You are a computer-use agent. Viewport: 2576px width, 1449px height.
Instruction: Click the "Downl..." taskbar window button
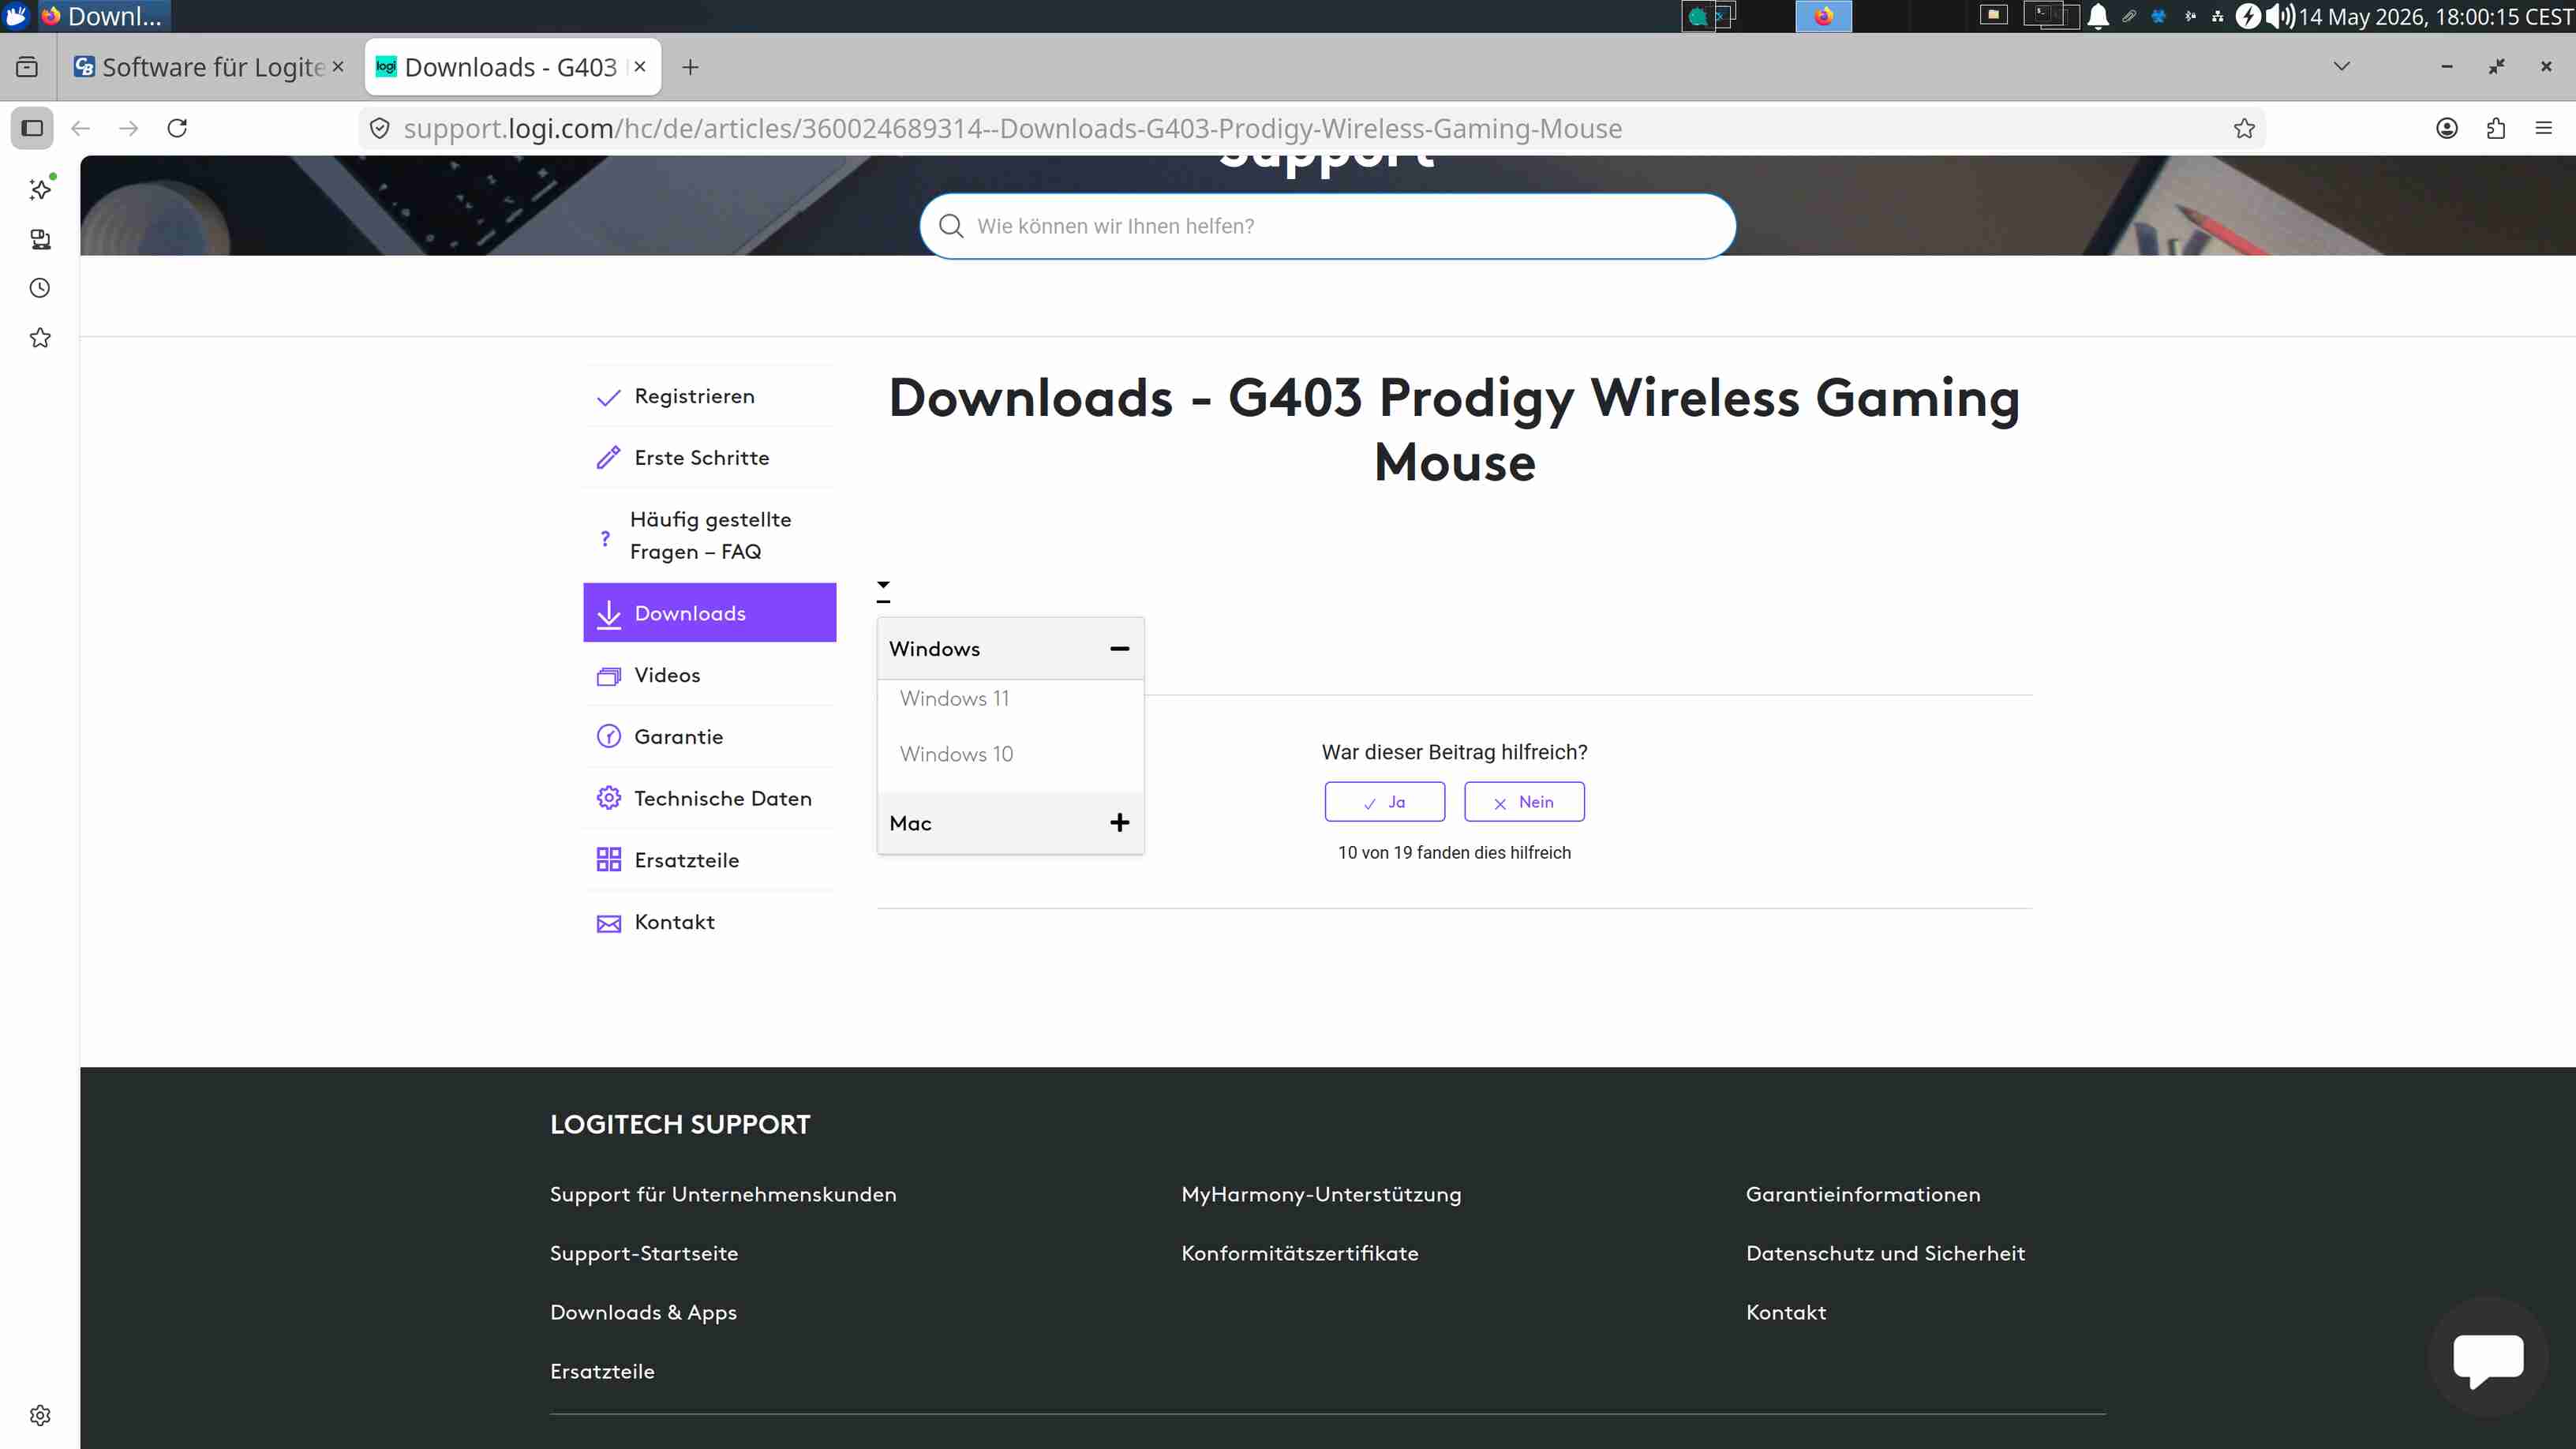coord(103,16)
